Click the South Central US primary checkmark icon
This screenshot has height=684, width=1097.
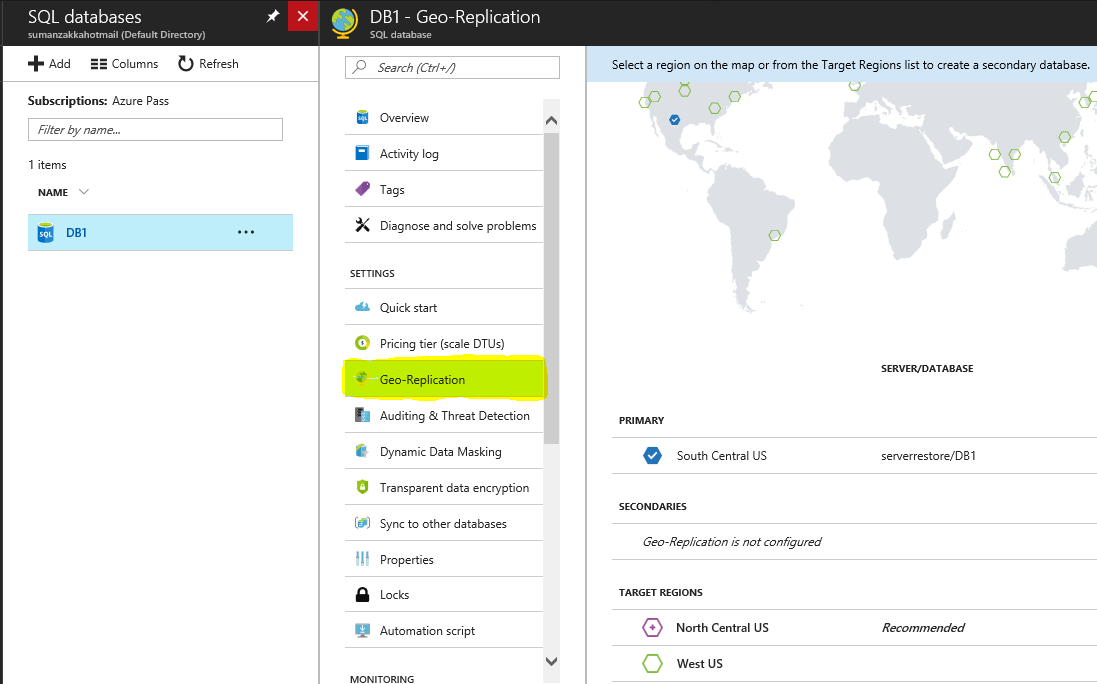click(x=652, y=456)
